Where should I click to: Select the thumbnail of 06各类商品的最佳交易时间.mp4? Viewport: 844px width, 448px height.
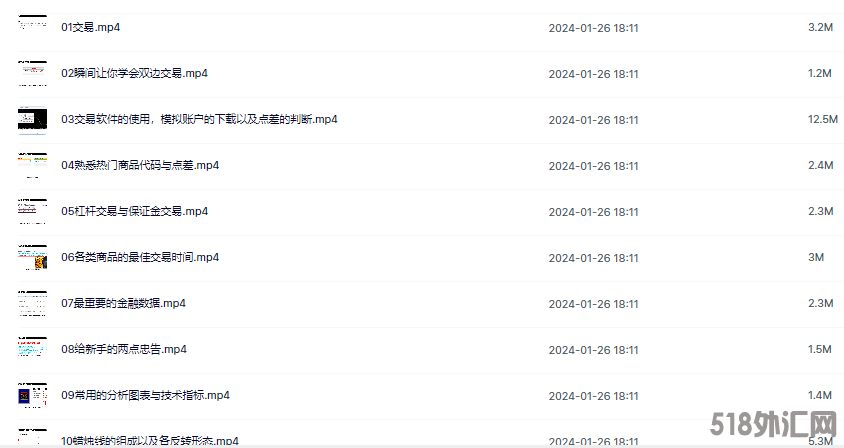tap(32, 257)
